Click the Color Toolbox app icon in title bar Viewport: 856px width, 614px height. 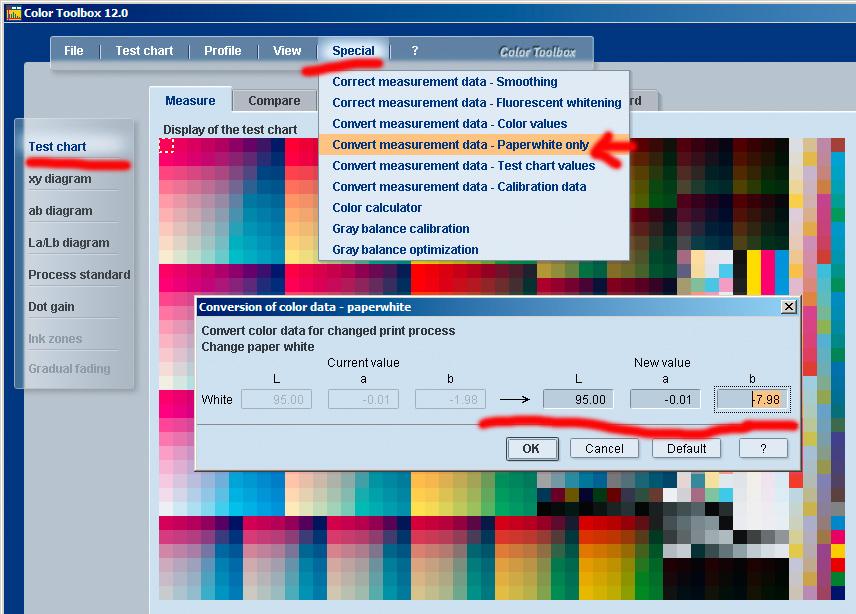point(14,13)
